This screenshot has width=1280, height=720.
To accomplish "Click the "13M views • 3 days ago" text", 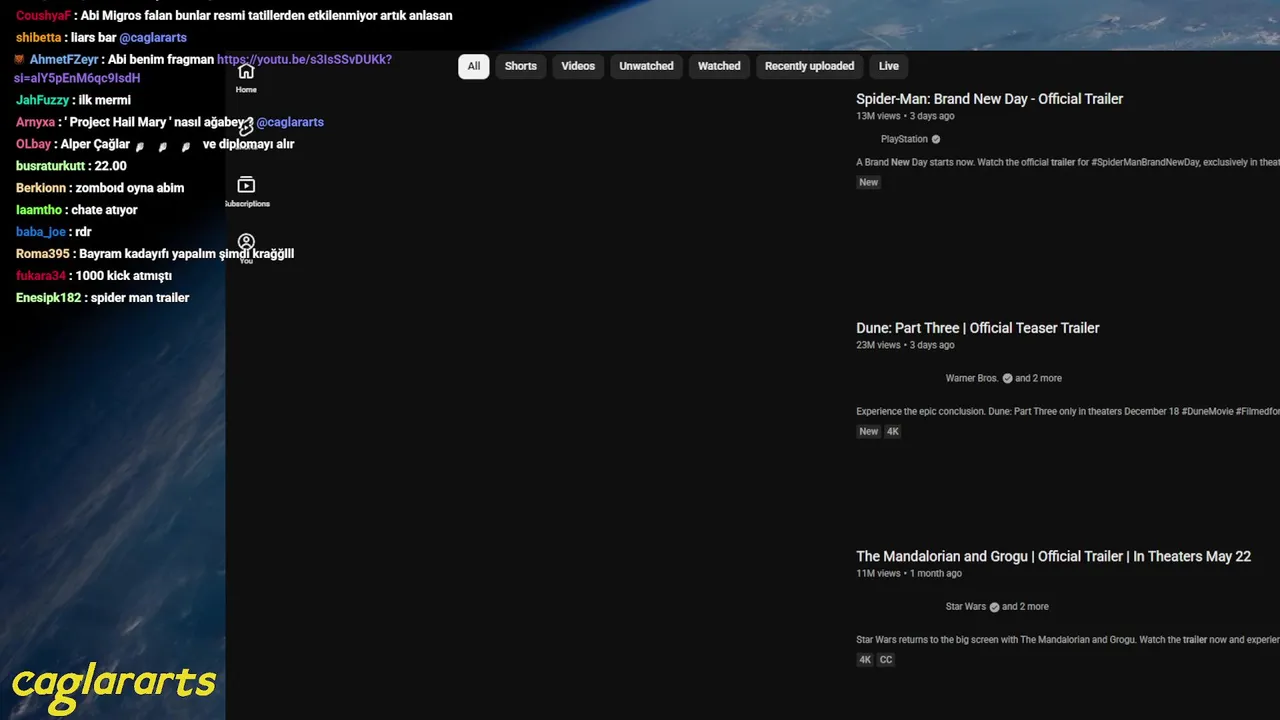I will pos(905,116).
